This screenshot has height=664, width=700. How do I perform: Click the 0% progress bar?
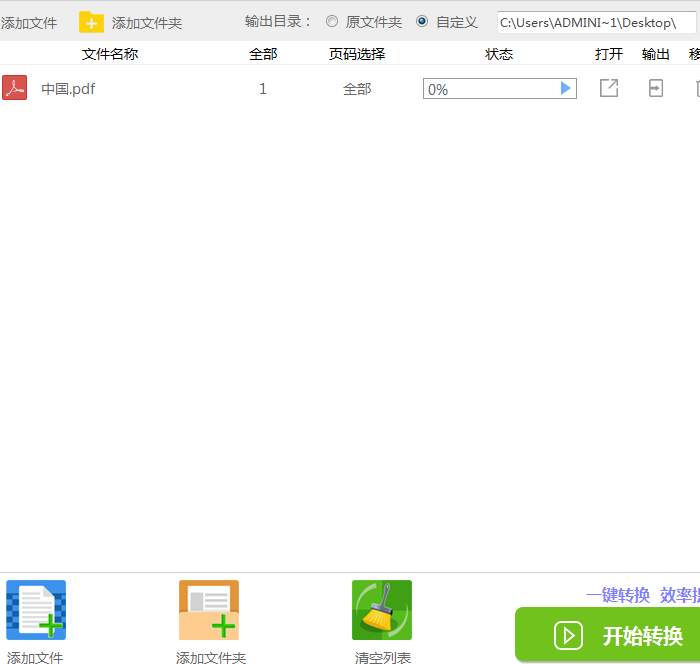click(x=500, y=88)
